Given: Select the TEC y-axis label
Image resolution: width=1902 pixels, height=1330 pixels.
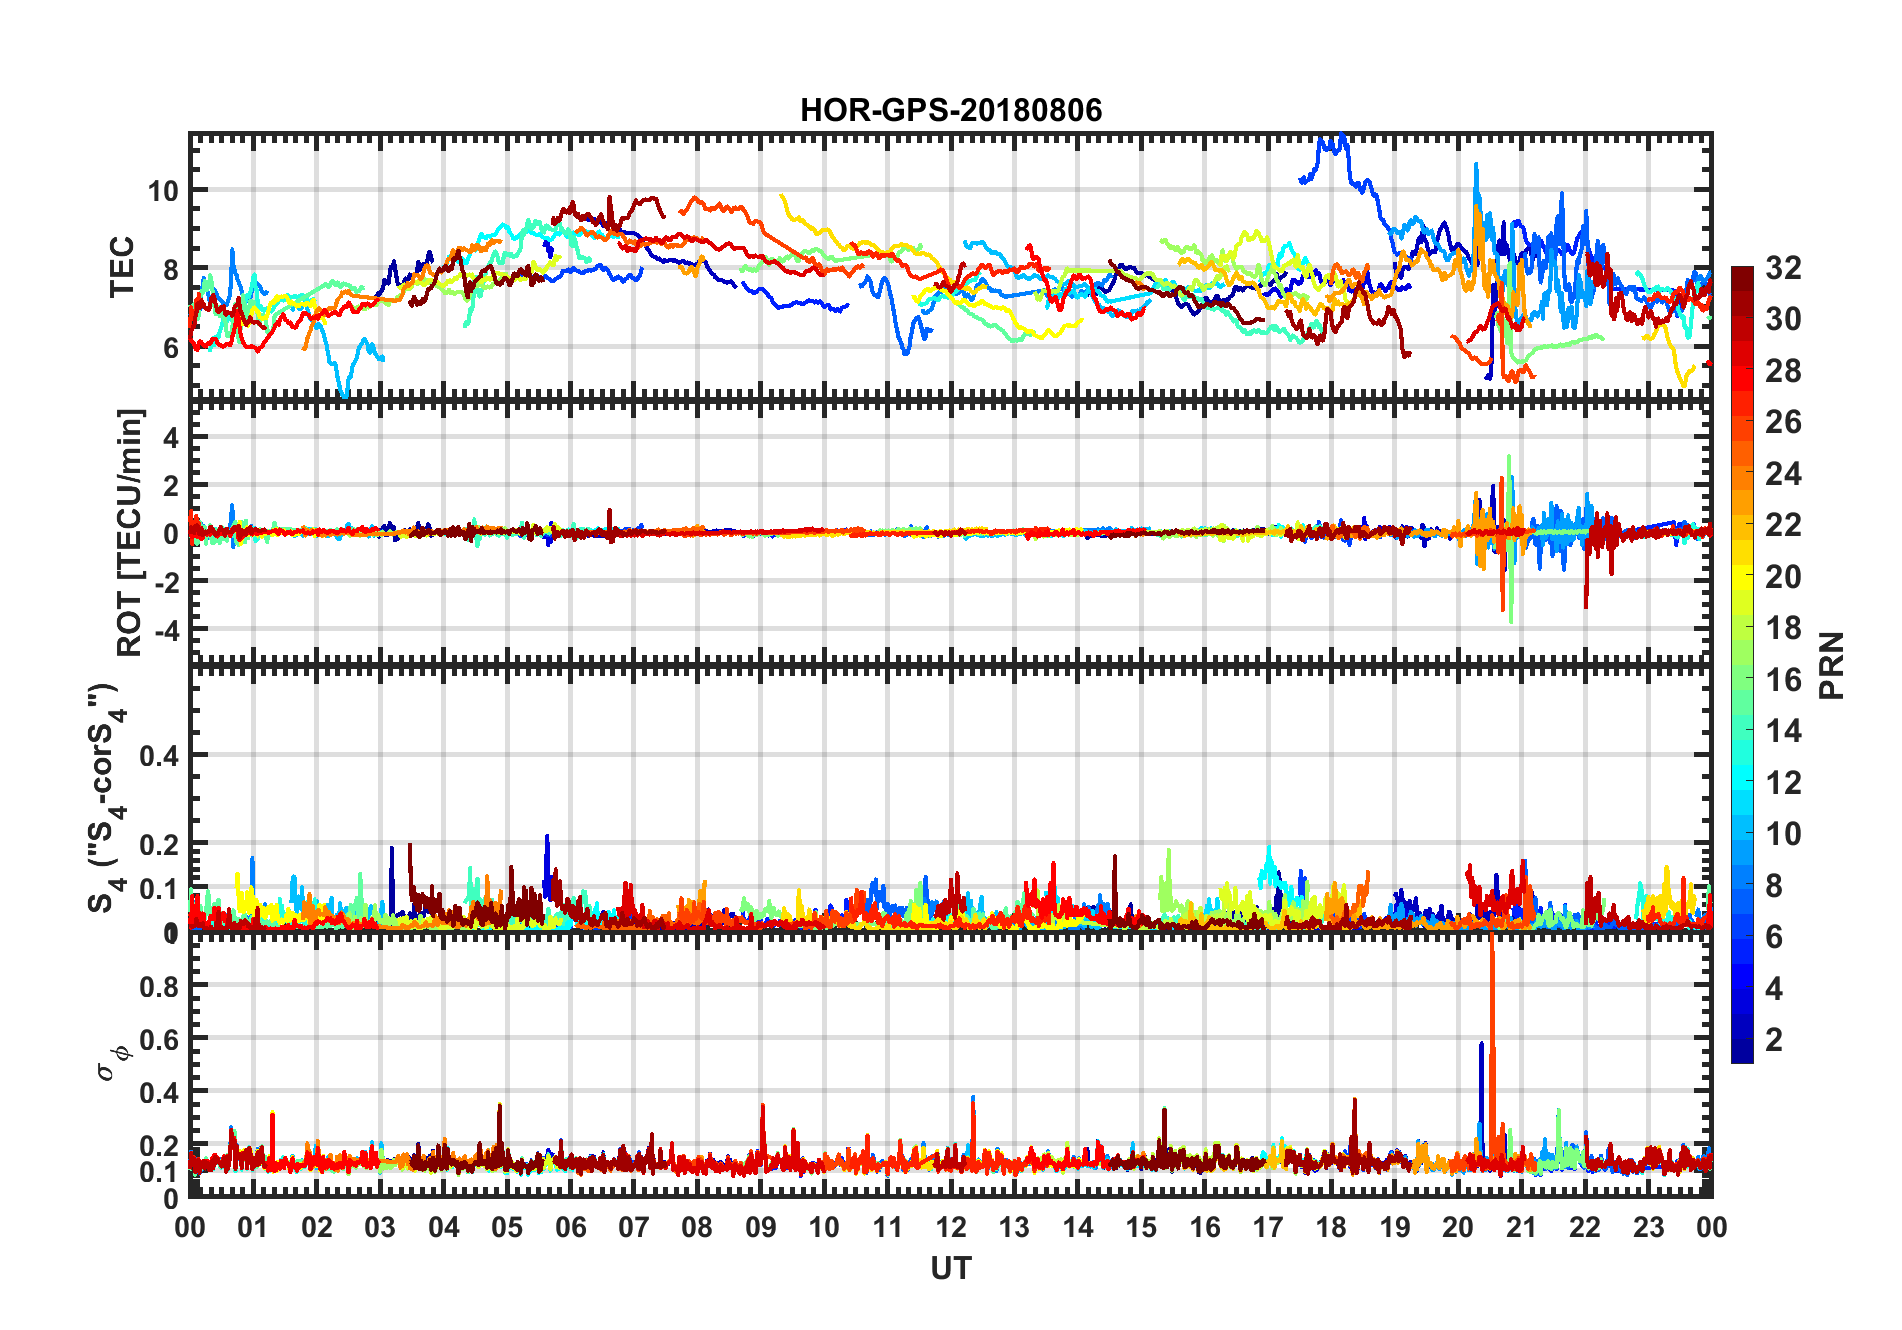Looking at the screenshot, I should pyautogui.click(x=122, y=267).
